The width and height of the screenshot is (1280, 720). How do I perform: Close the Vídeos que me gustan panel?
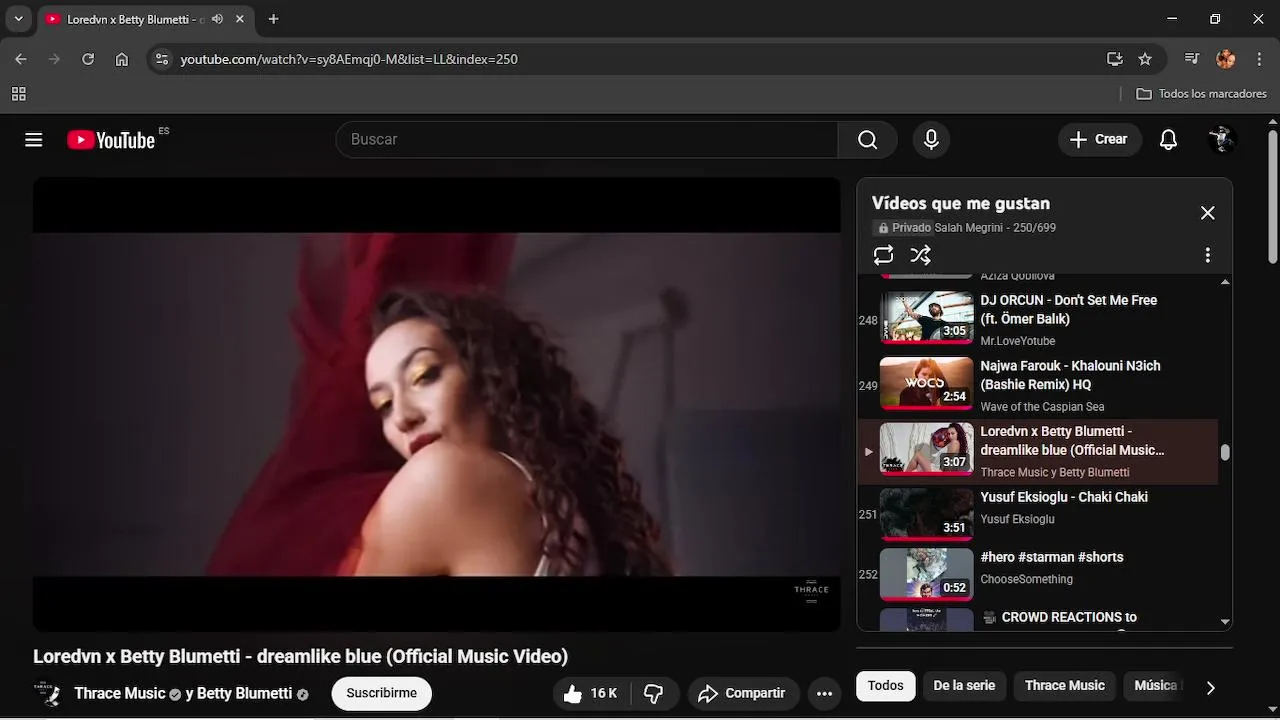coord(1207,213)
